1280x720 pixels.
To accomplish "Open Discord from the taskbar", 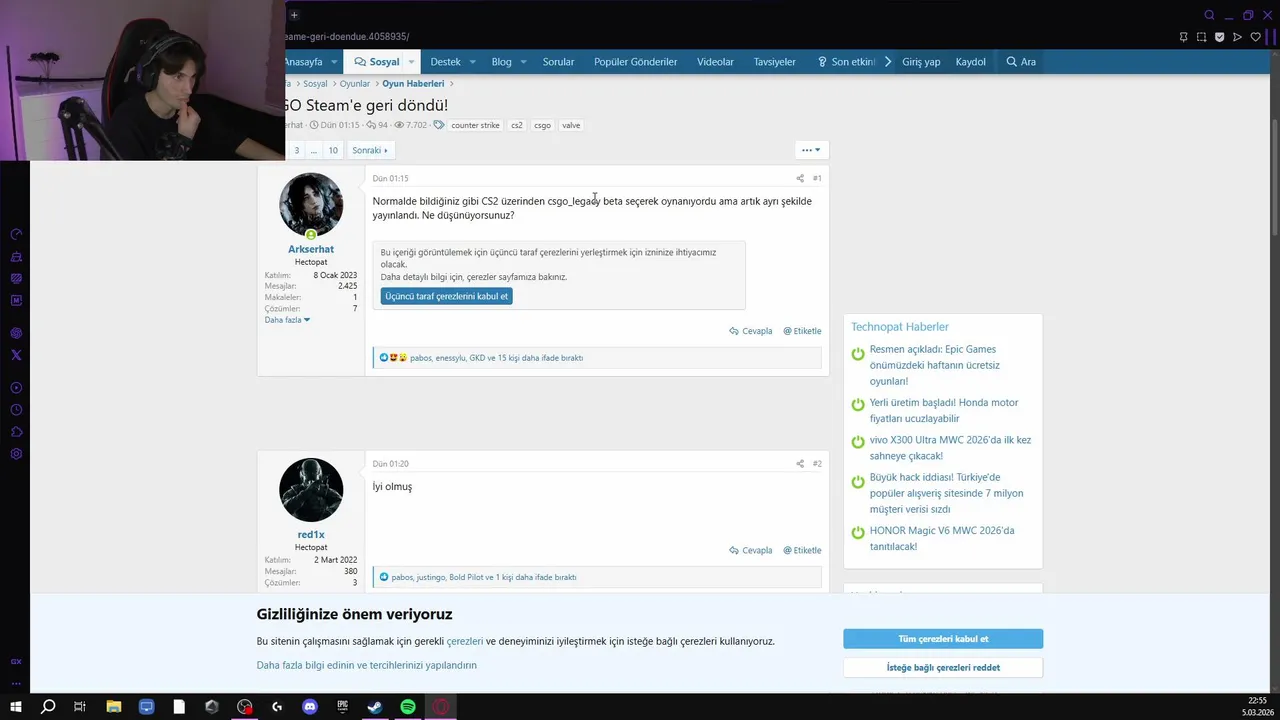I will pos(310,707).
